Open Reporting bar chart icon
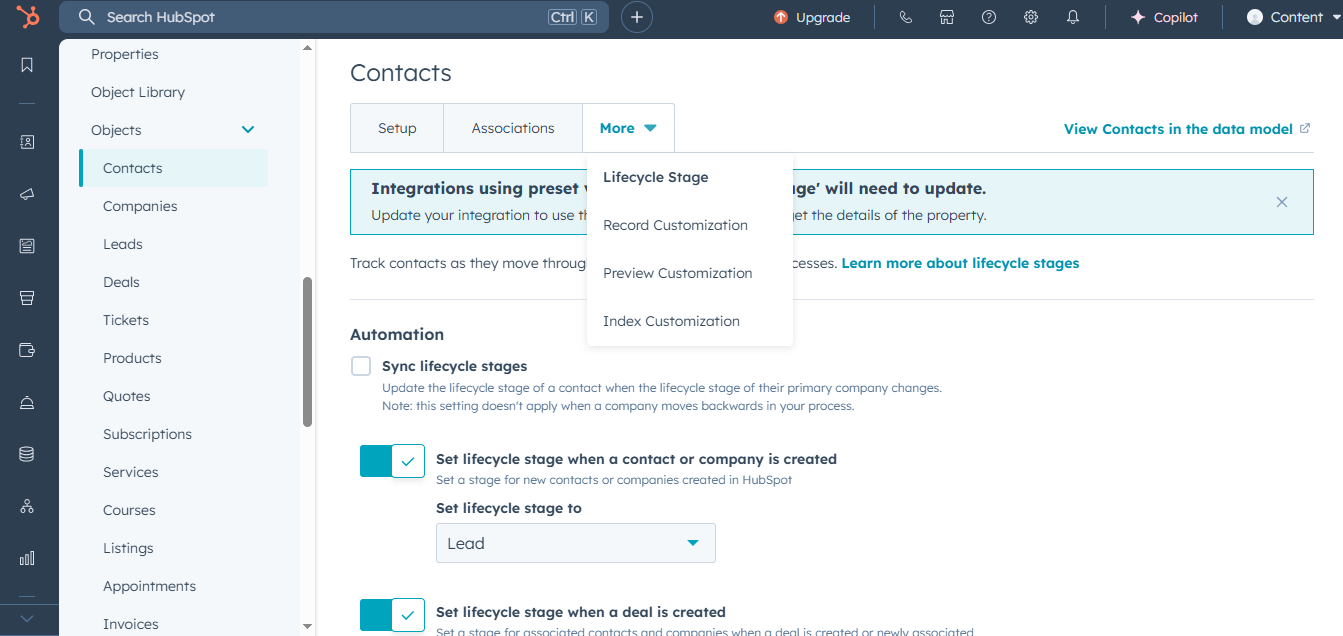This screenshot has height=636, width=1343. tap(27, 558)
